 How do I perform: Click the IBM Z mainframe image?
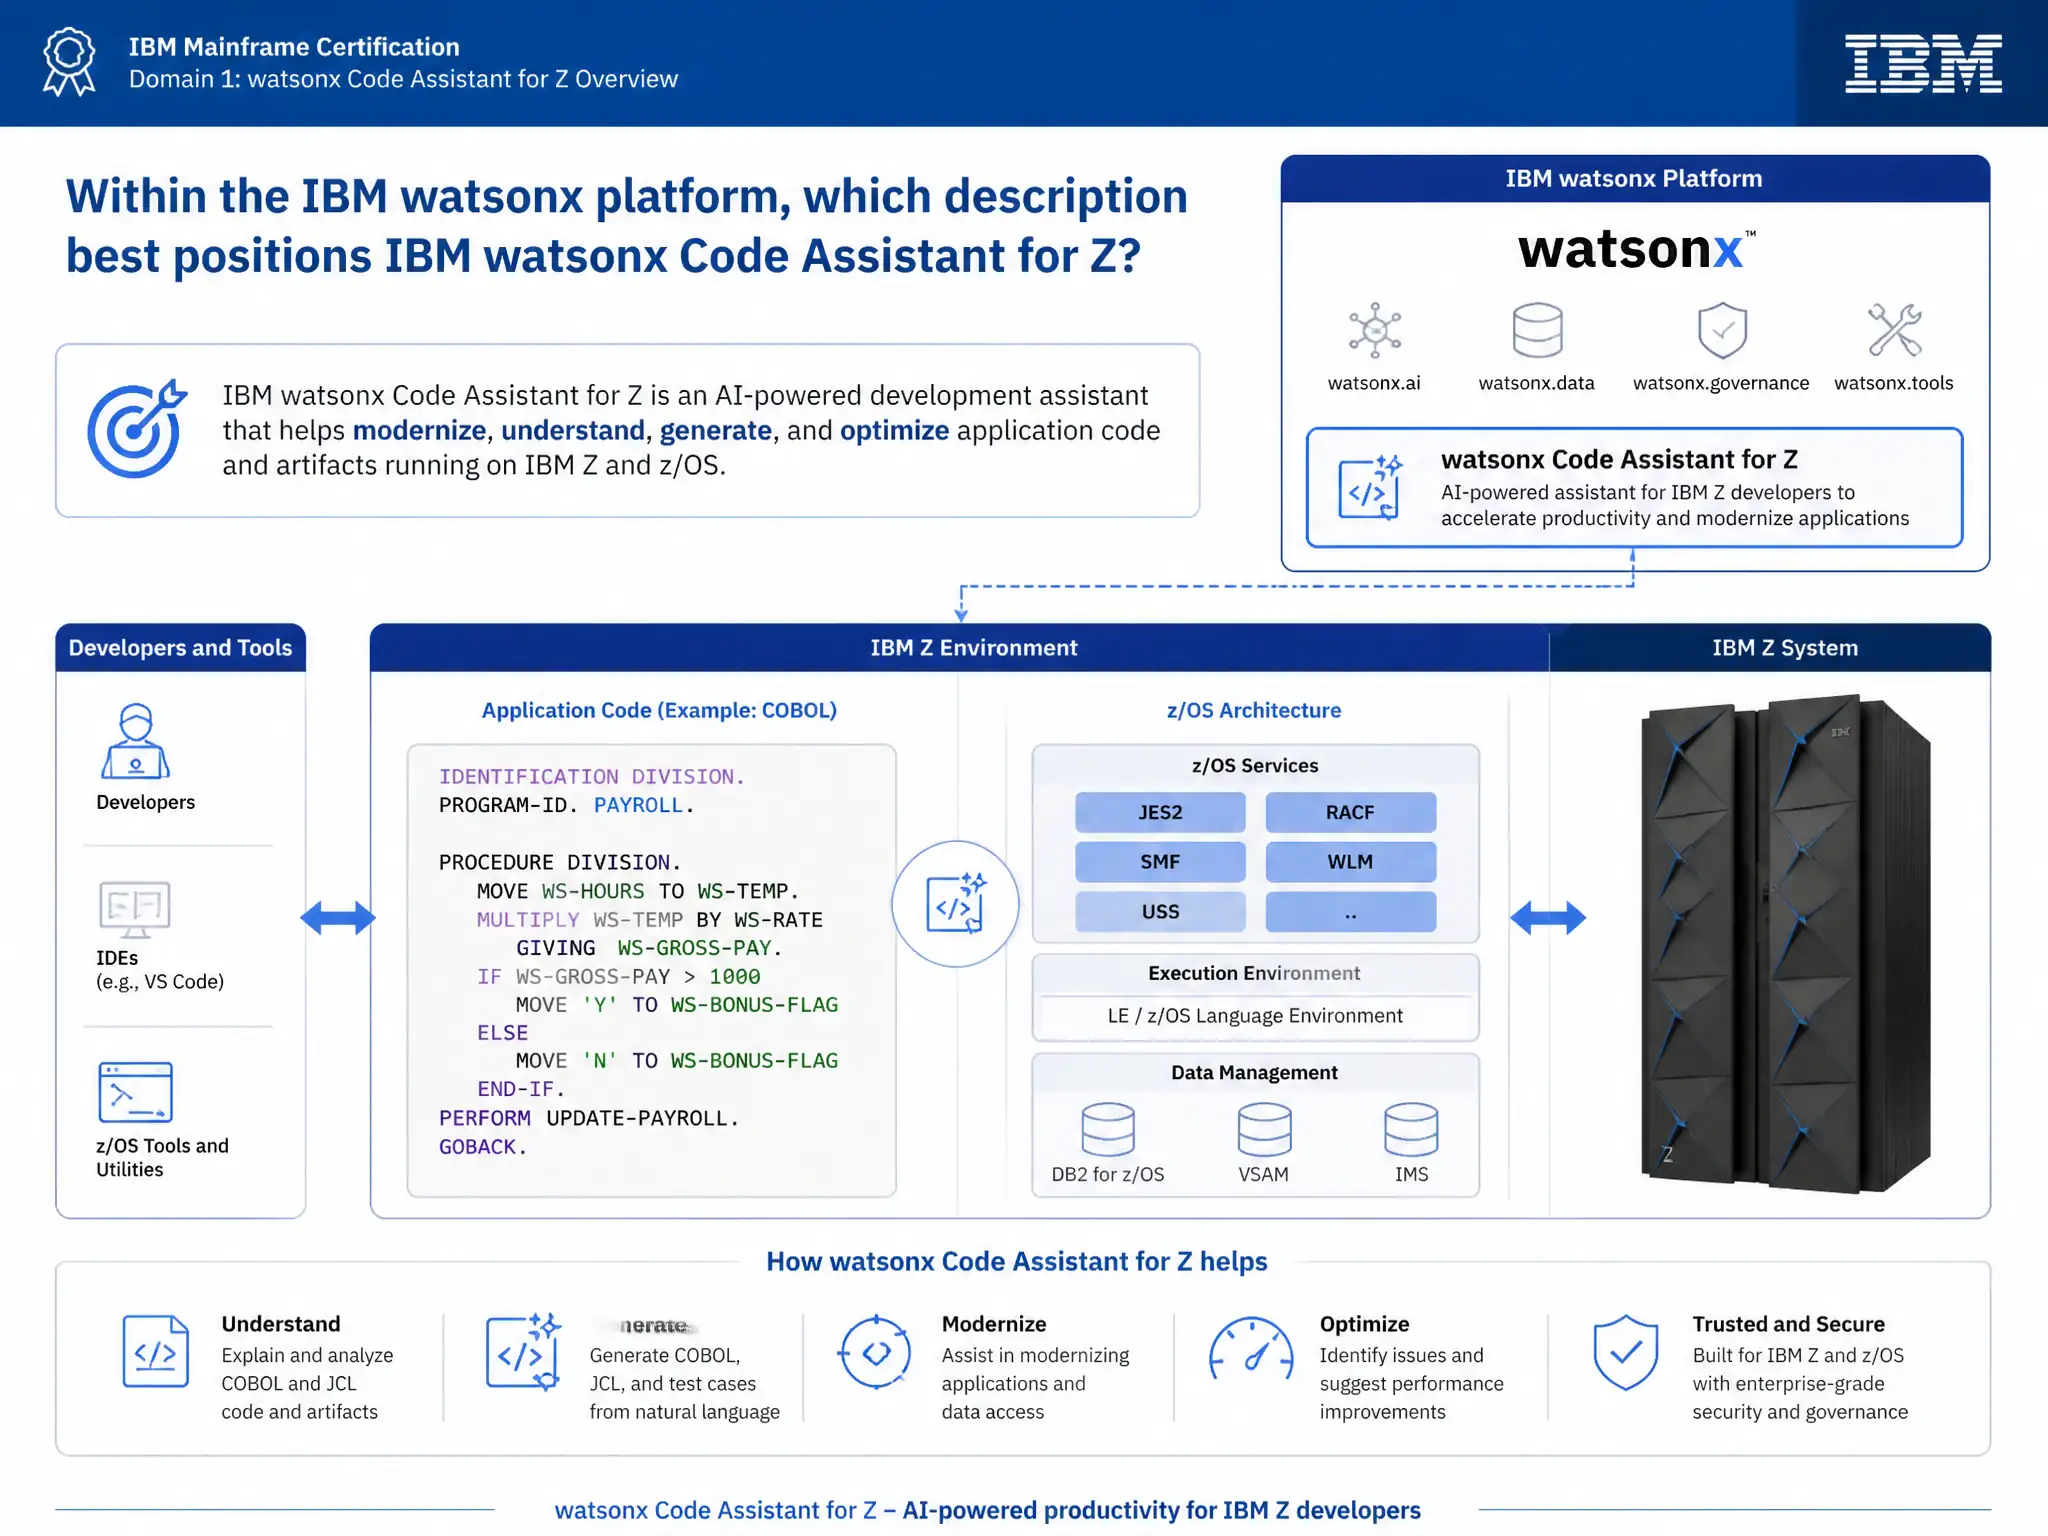pyautogui.click(x=1785, y=943)
